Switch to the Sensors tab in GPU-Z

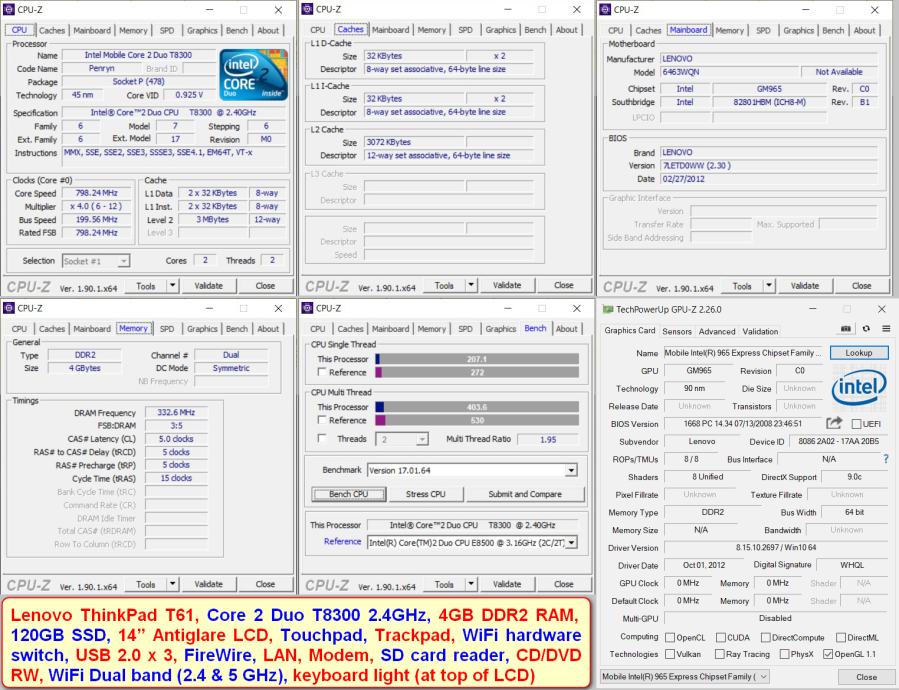point(677,332)
